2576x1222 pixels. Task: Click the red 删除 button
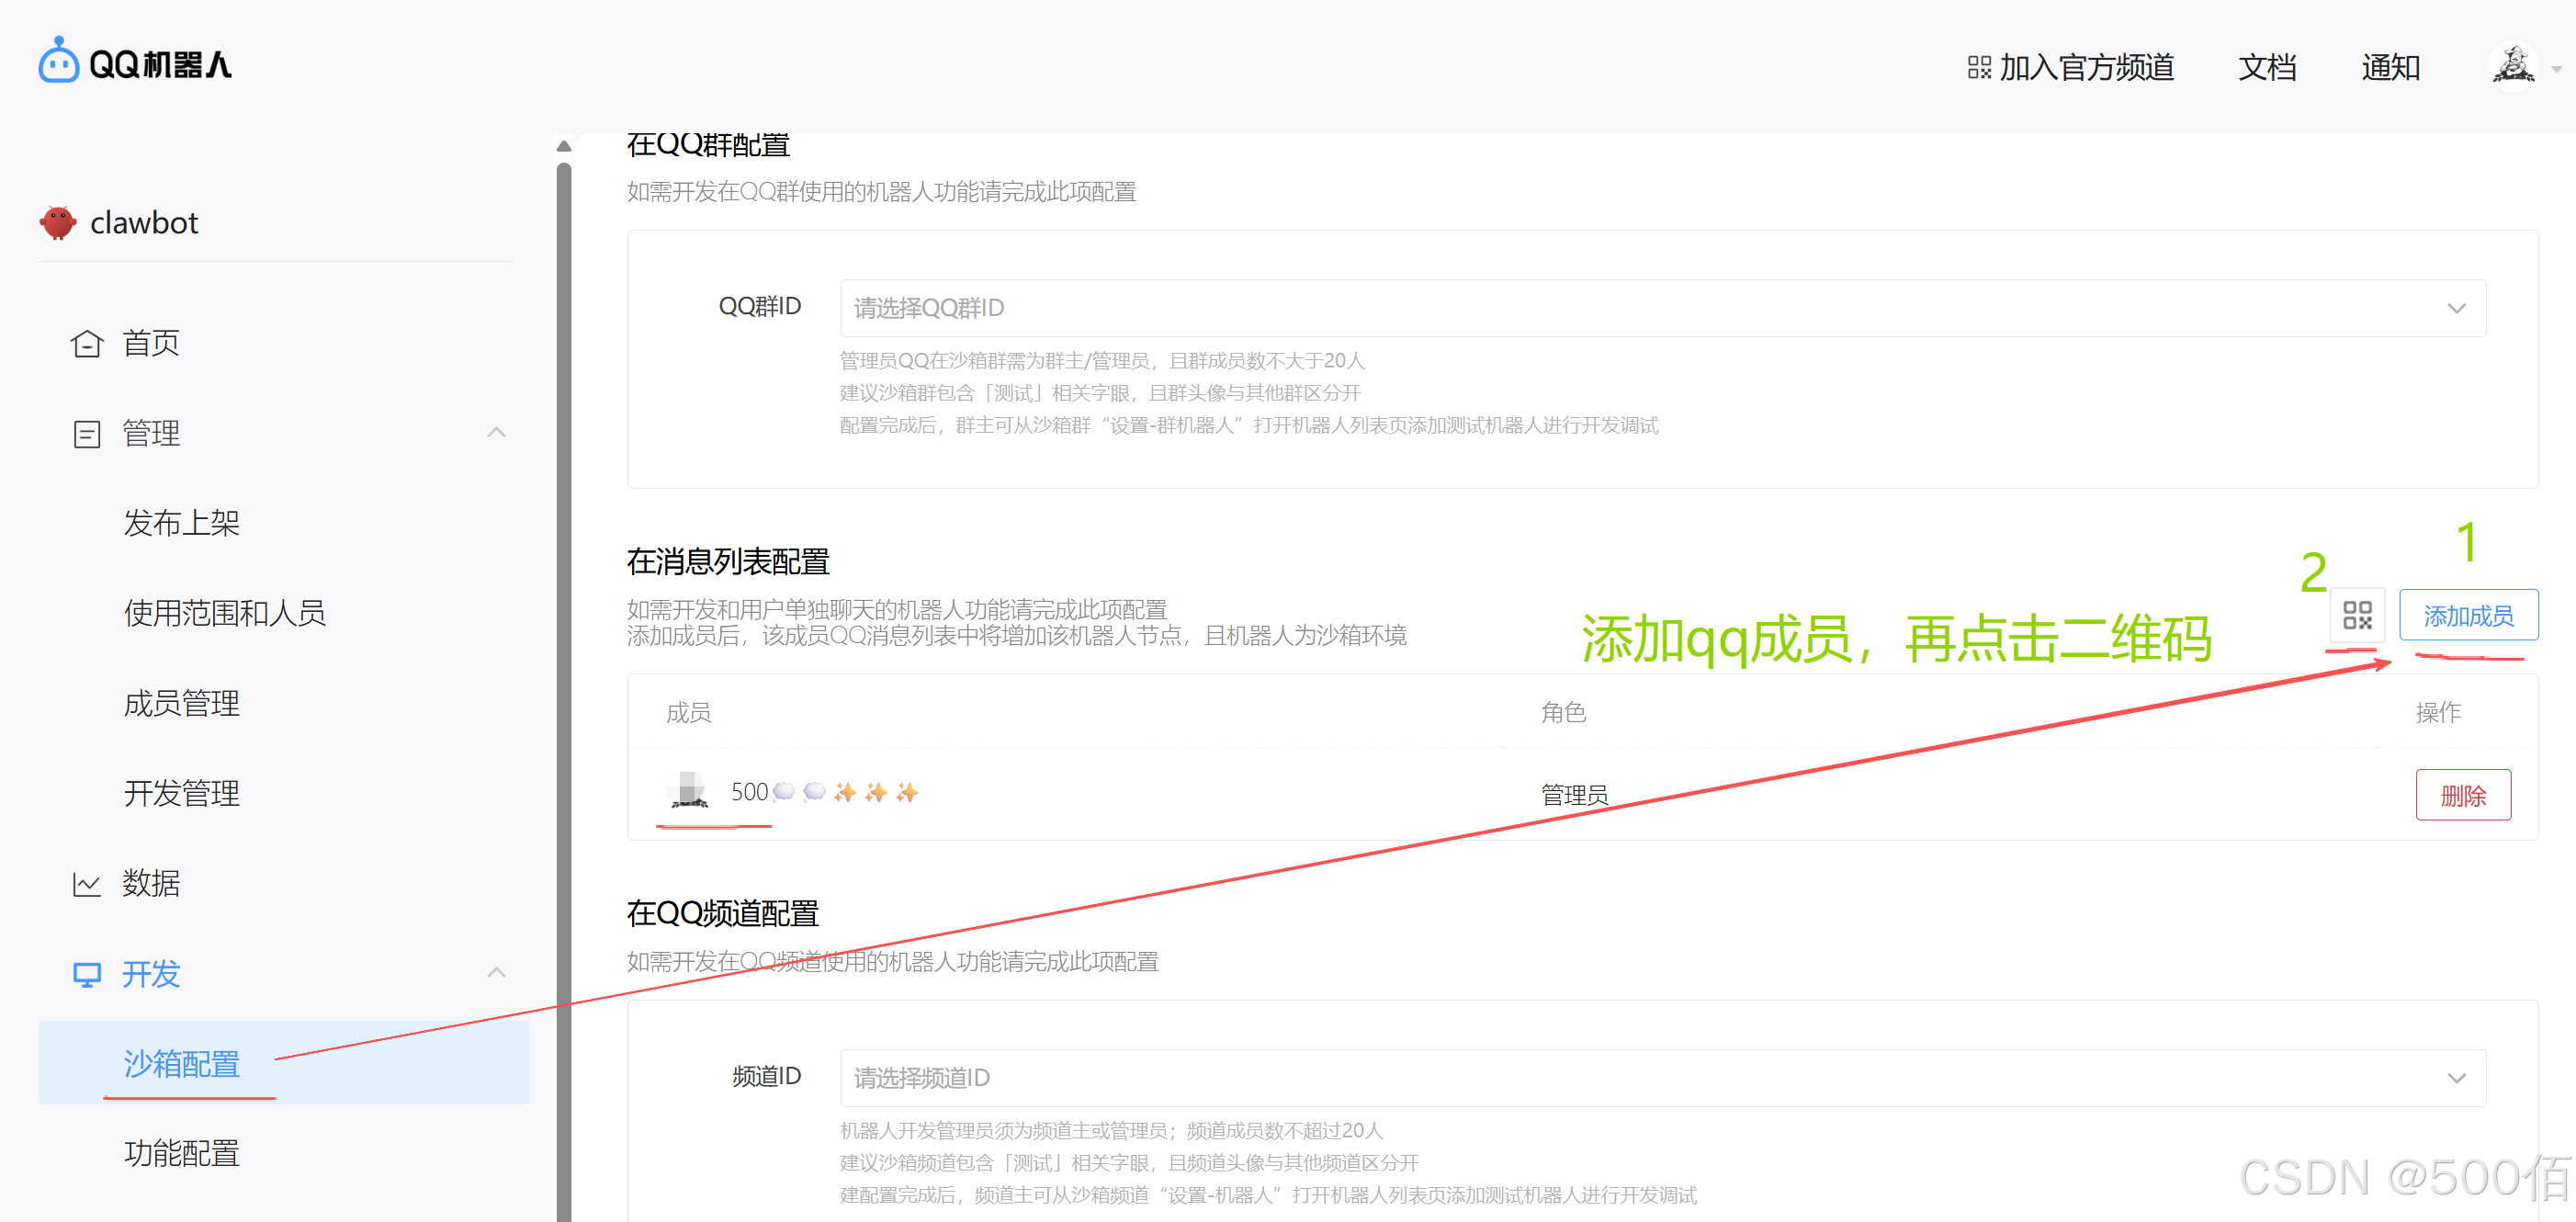(x=2462, y=795)
